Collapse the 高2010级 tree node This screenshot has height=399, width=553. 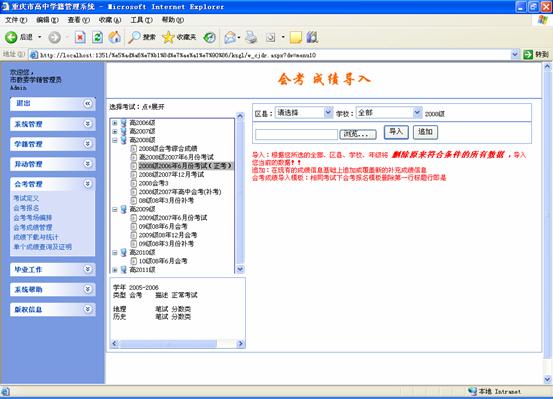tap(115, 253)
